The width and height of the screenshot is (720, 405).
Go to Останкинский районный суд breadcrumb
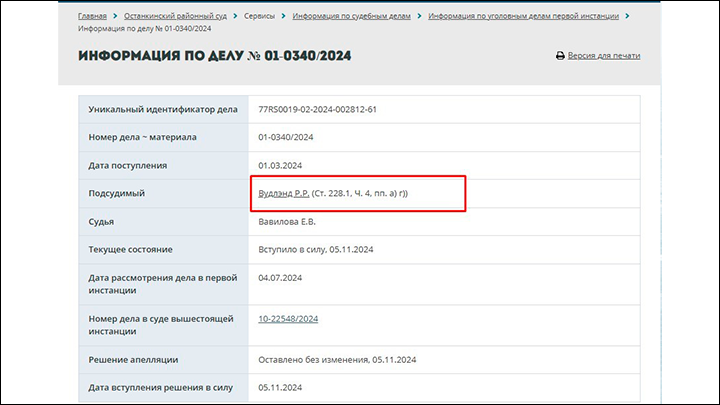[175, 16]
